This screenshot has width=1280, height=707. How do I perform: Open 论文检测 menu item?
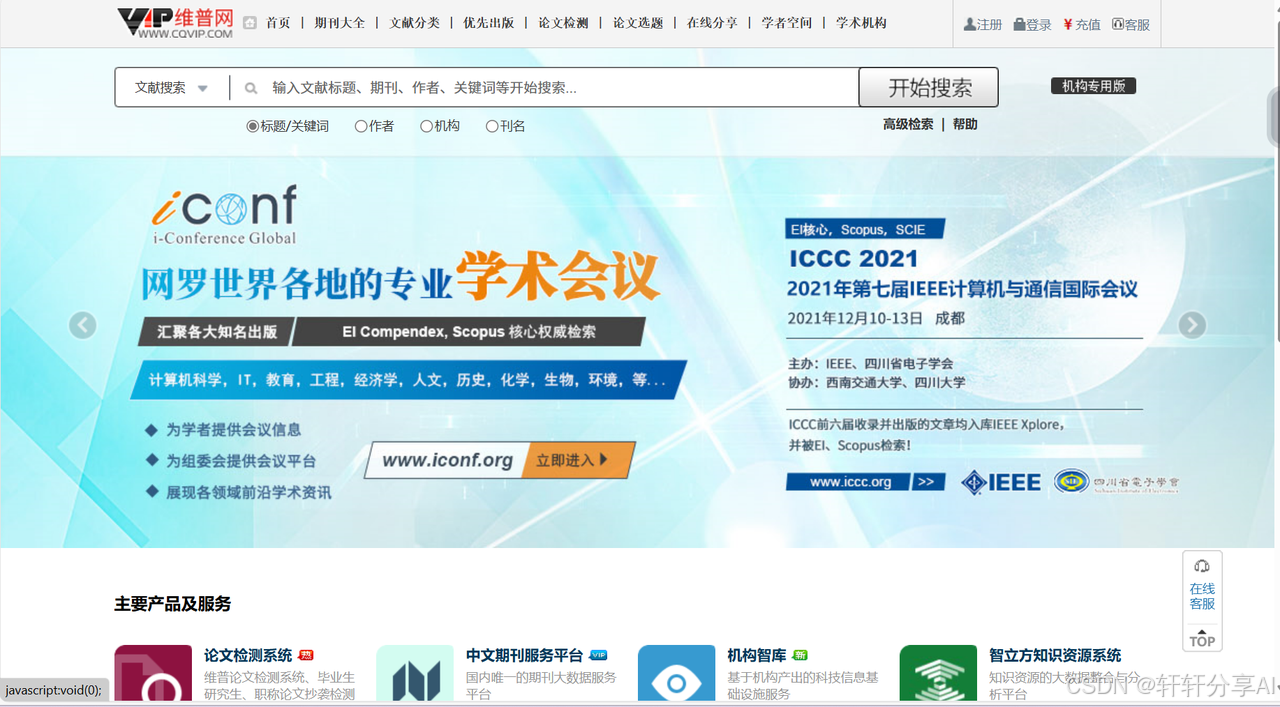(563, 23)
